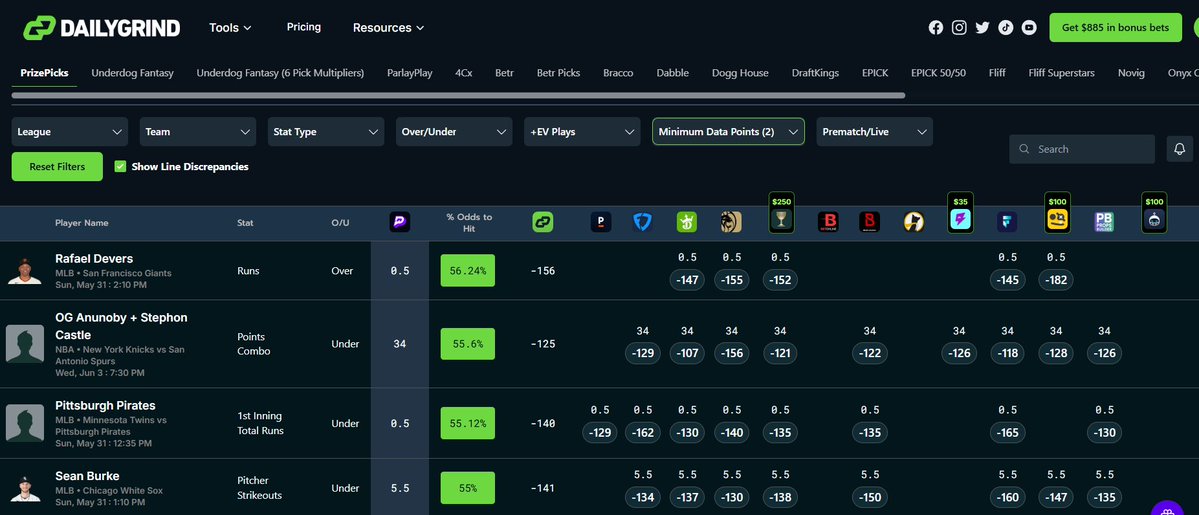Image resolution: width=1199 pixels, height=515 pixels.
Task: Open the TikTok social link
Action: tap(1006, 28)
